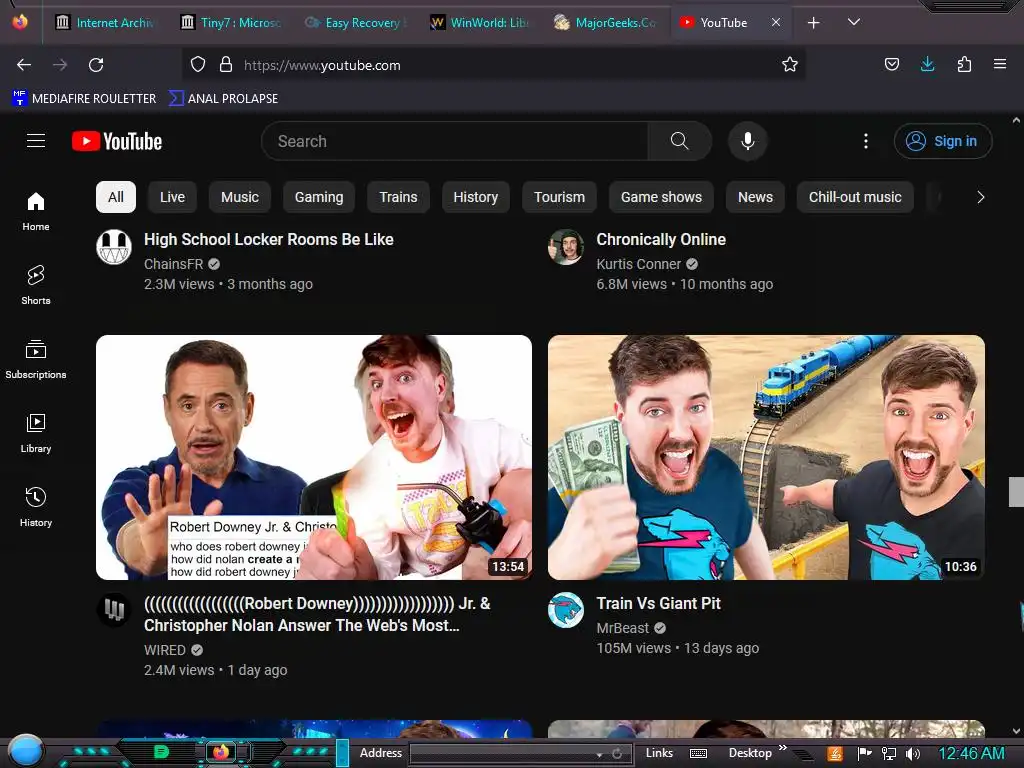This screenshot has width=1024, height=768.
Task: Open the Firefox application menu
Action: (x=1000, y=64)
